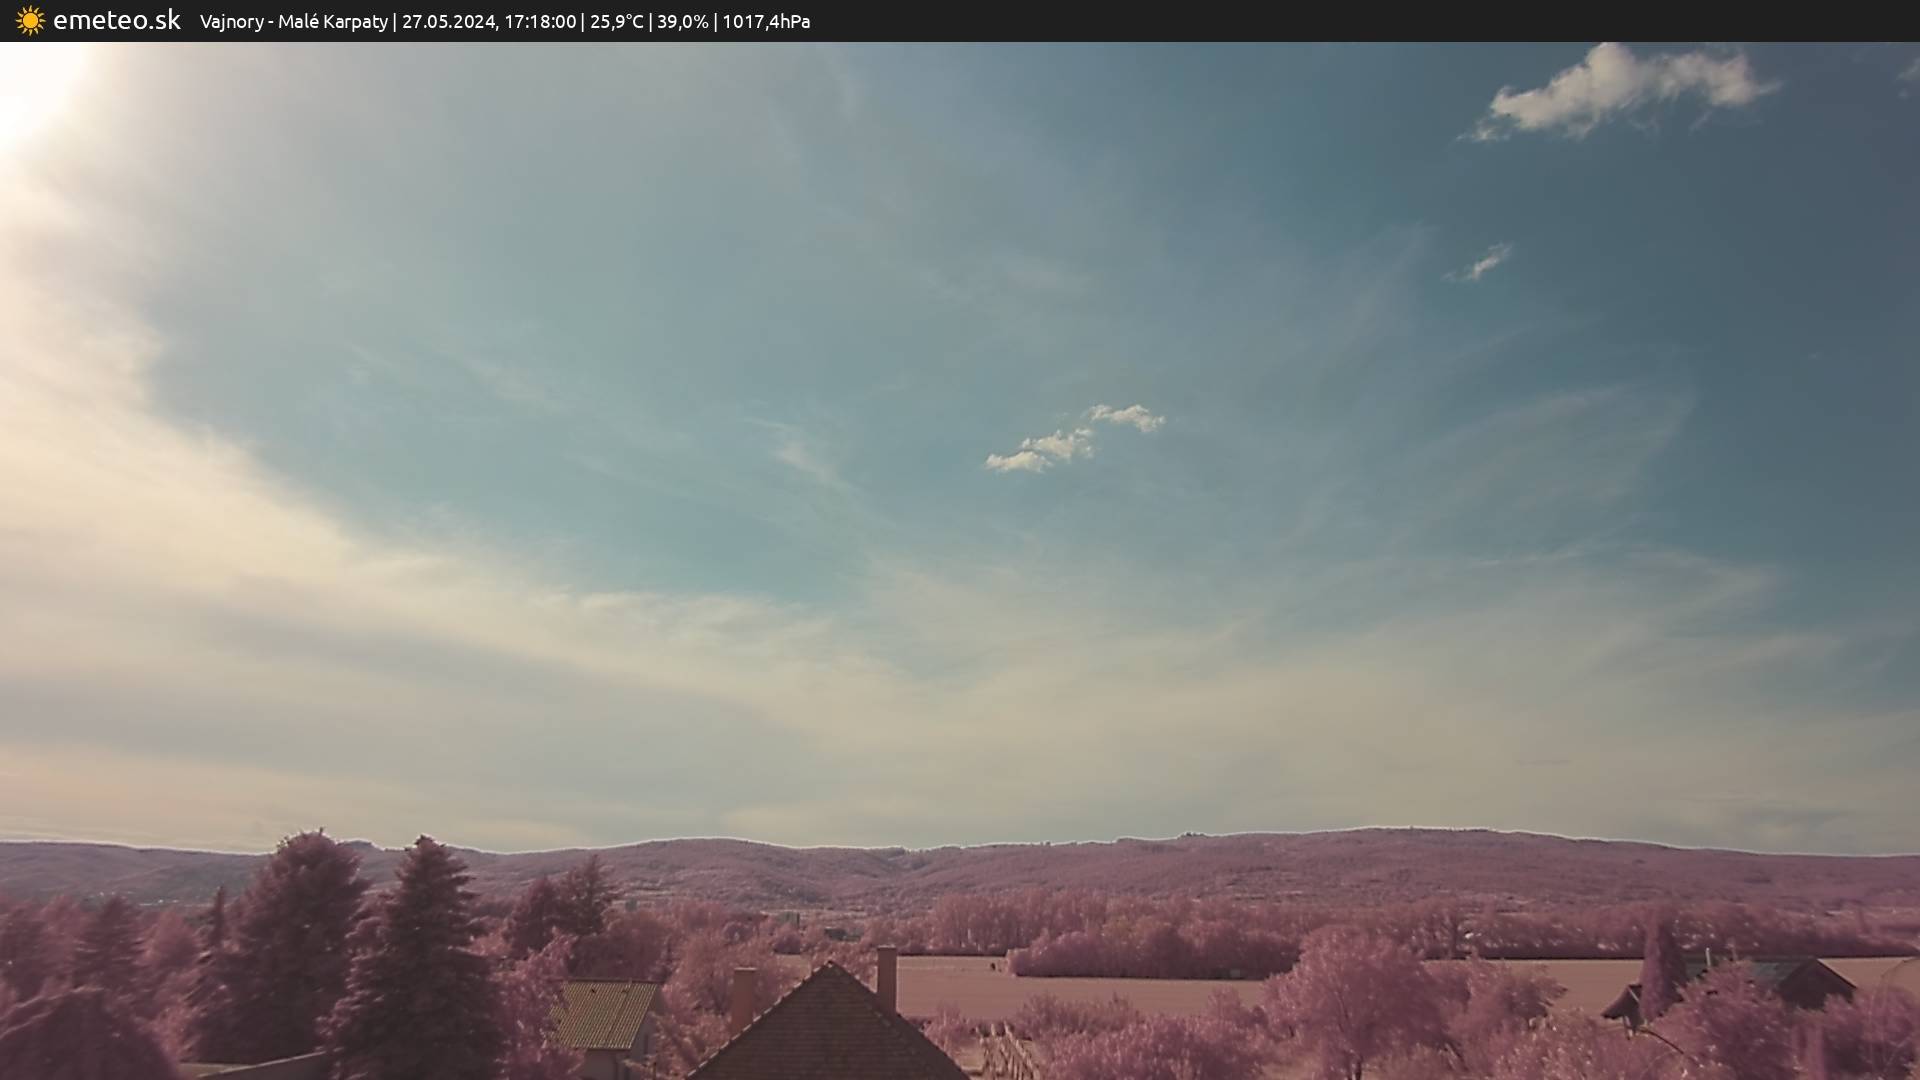Viewport: 1920px width, 1080px height.
Task: Click the 1017,4hPa pressure reading
Action: tap(765, 22)
